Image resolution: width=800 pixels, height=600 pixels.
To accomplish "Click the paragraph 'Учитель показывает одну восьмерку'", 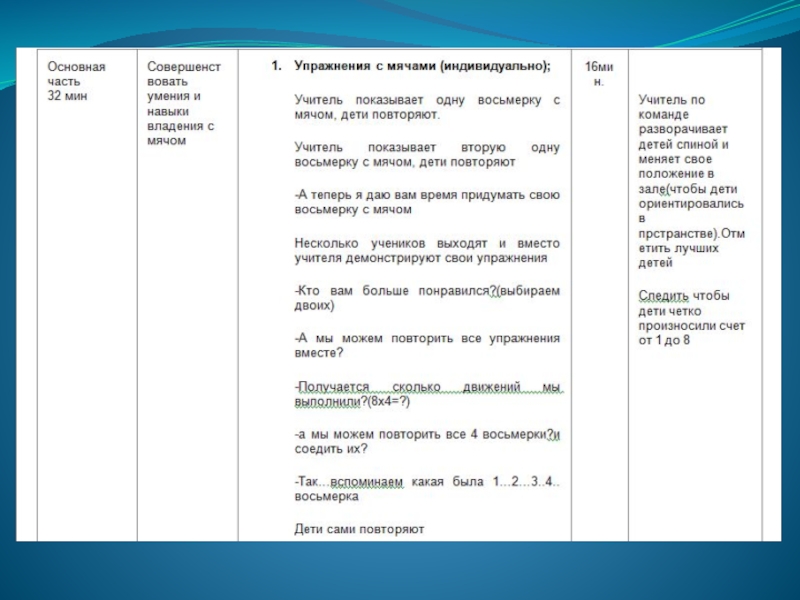I will [427, 107].
